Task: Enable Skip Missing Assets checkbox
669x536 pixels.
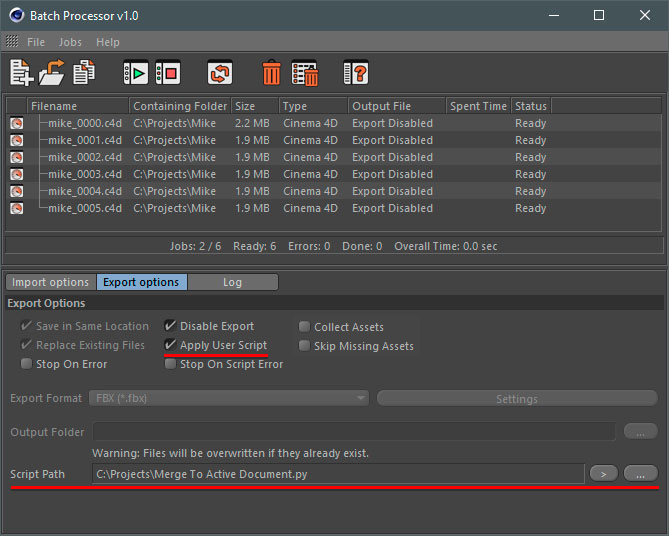Action: coord(304,345)
